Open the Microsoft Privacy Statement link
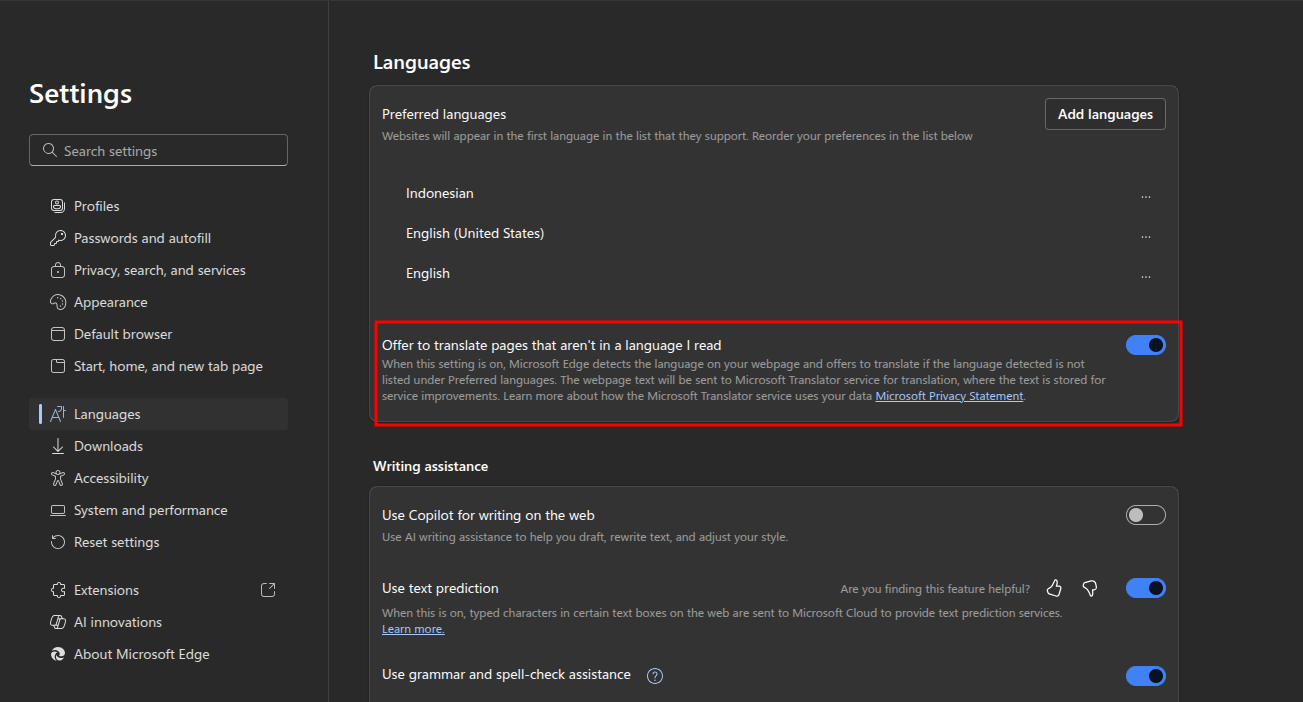The height and width of the screenshot is (702, 1303). [949, 396]
